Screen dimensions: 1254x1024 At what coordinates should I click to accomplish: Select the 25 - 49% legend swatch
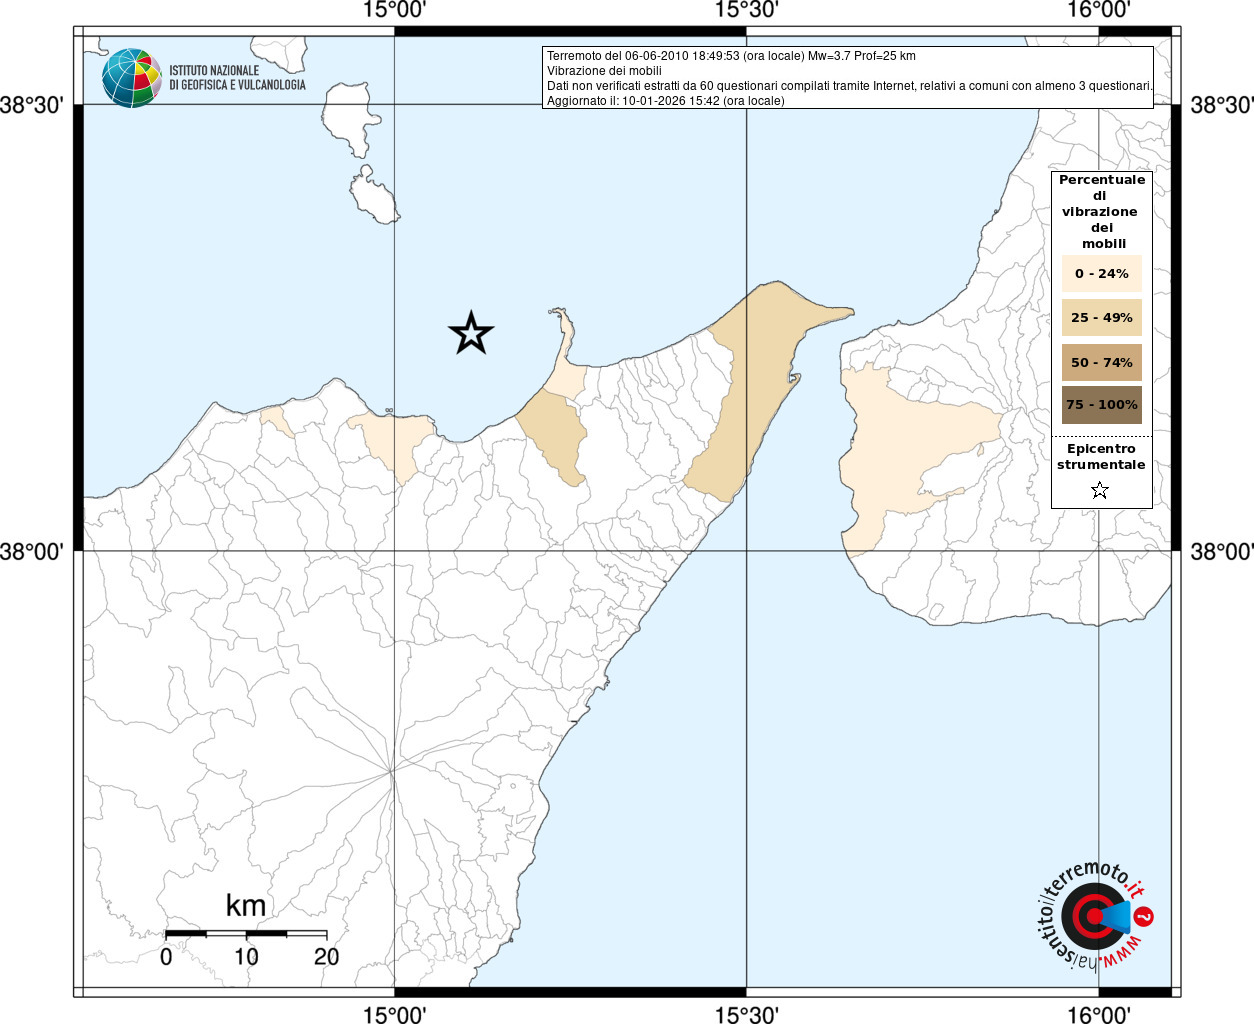click(x=1101, y=318)
